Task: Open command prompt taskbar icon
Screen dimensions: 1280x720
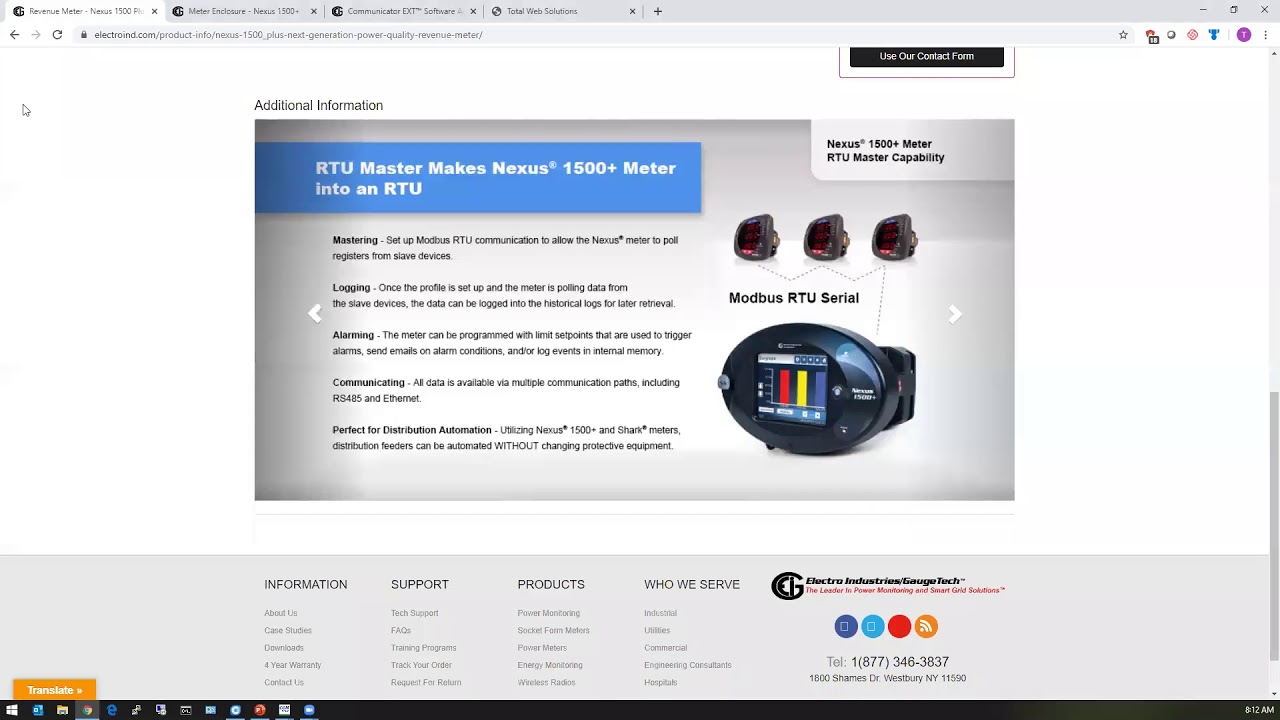Action: click(186, 710)
